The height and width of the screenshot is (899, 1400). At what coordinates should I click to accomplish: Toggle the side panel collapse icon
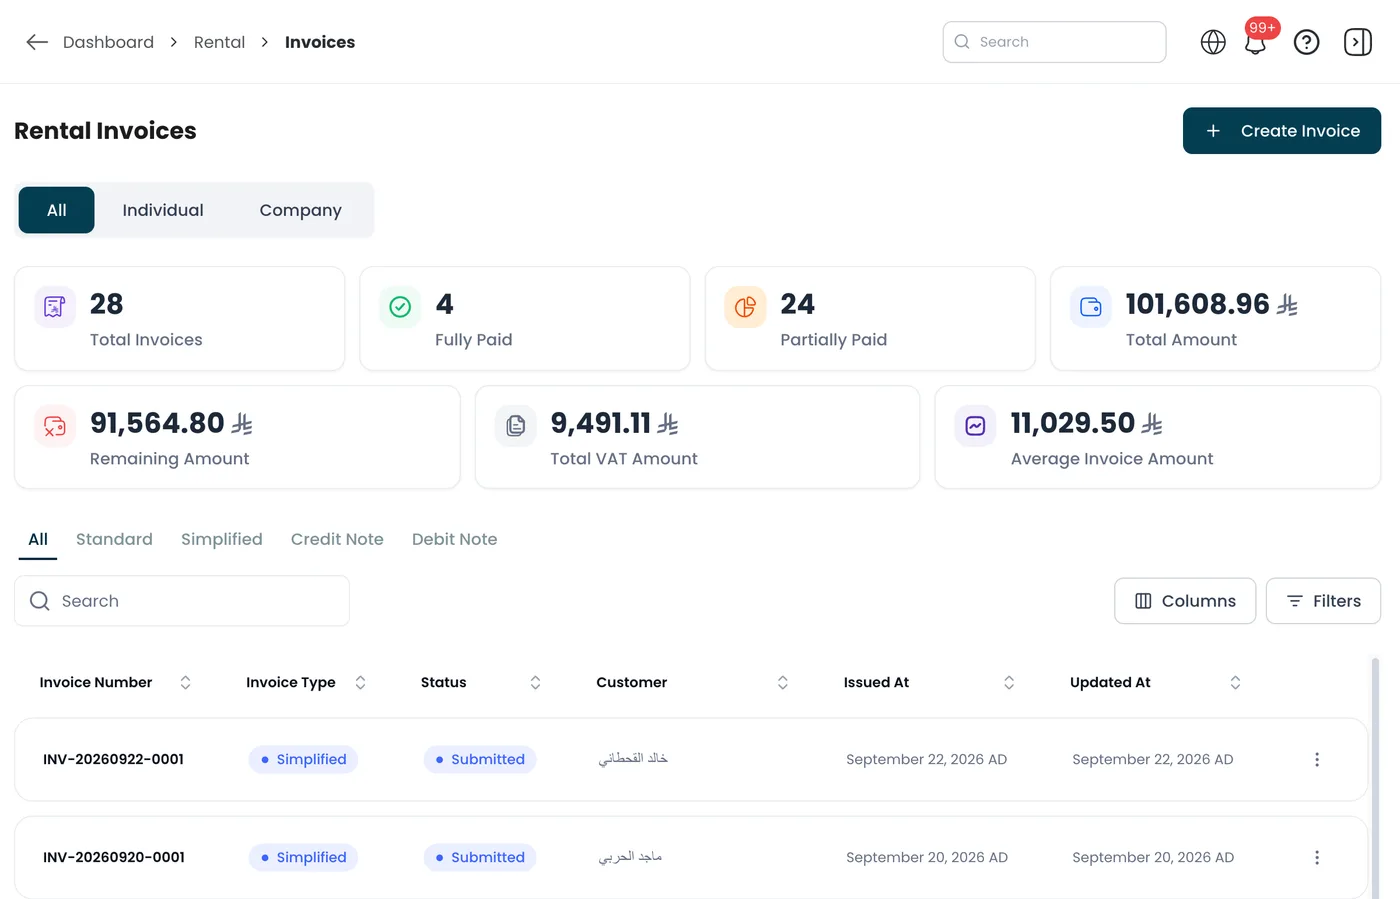click(1358, 42)
